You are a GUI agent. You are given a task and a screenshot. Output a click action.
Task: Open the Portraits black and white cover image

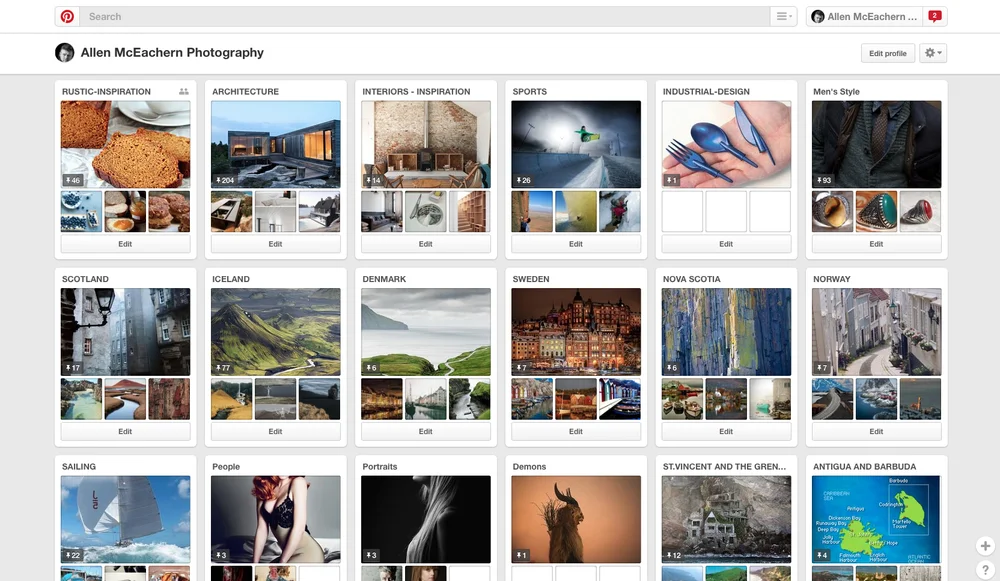(x=425, y=519)
